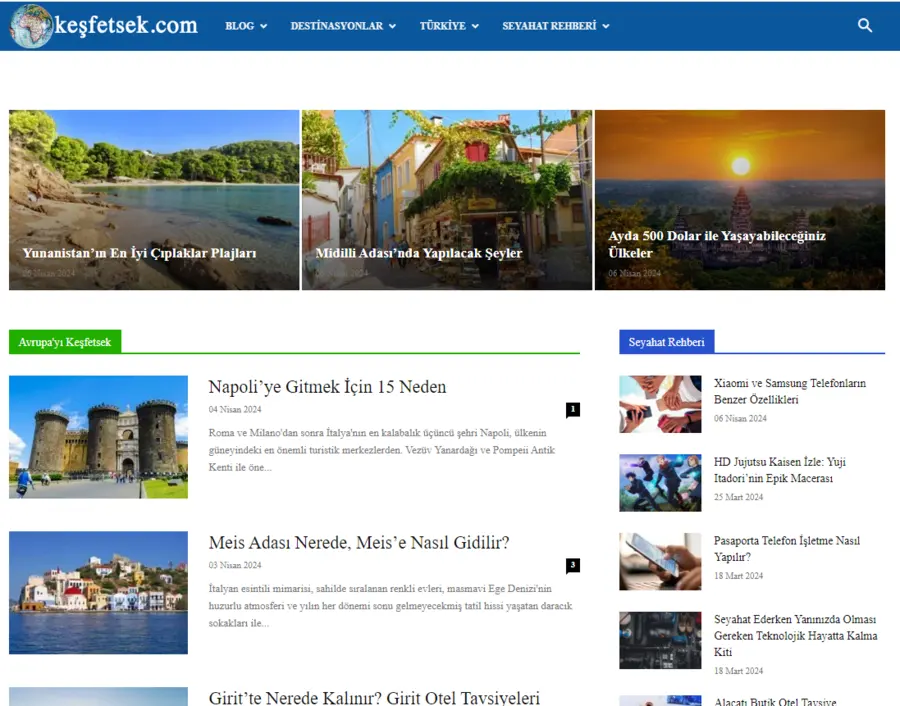Open the DESTİNASYONLAR menu item
This screenshot has height=706, width=900.
336,26
